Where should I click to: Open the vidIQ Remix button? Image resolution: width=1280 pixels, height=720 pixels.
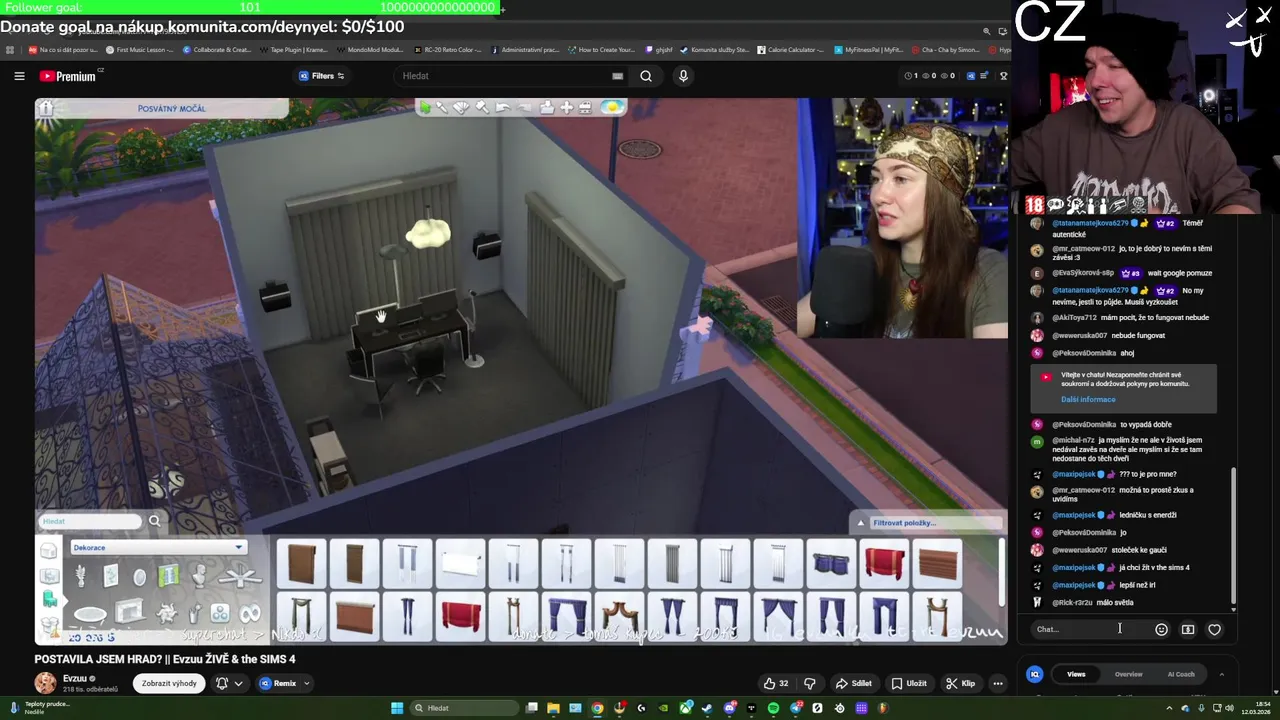point(279,683)
